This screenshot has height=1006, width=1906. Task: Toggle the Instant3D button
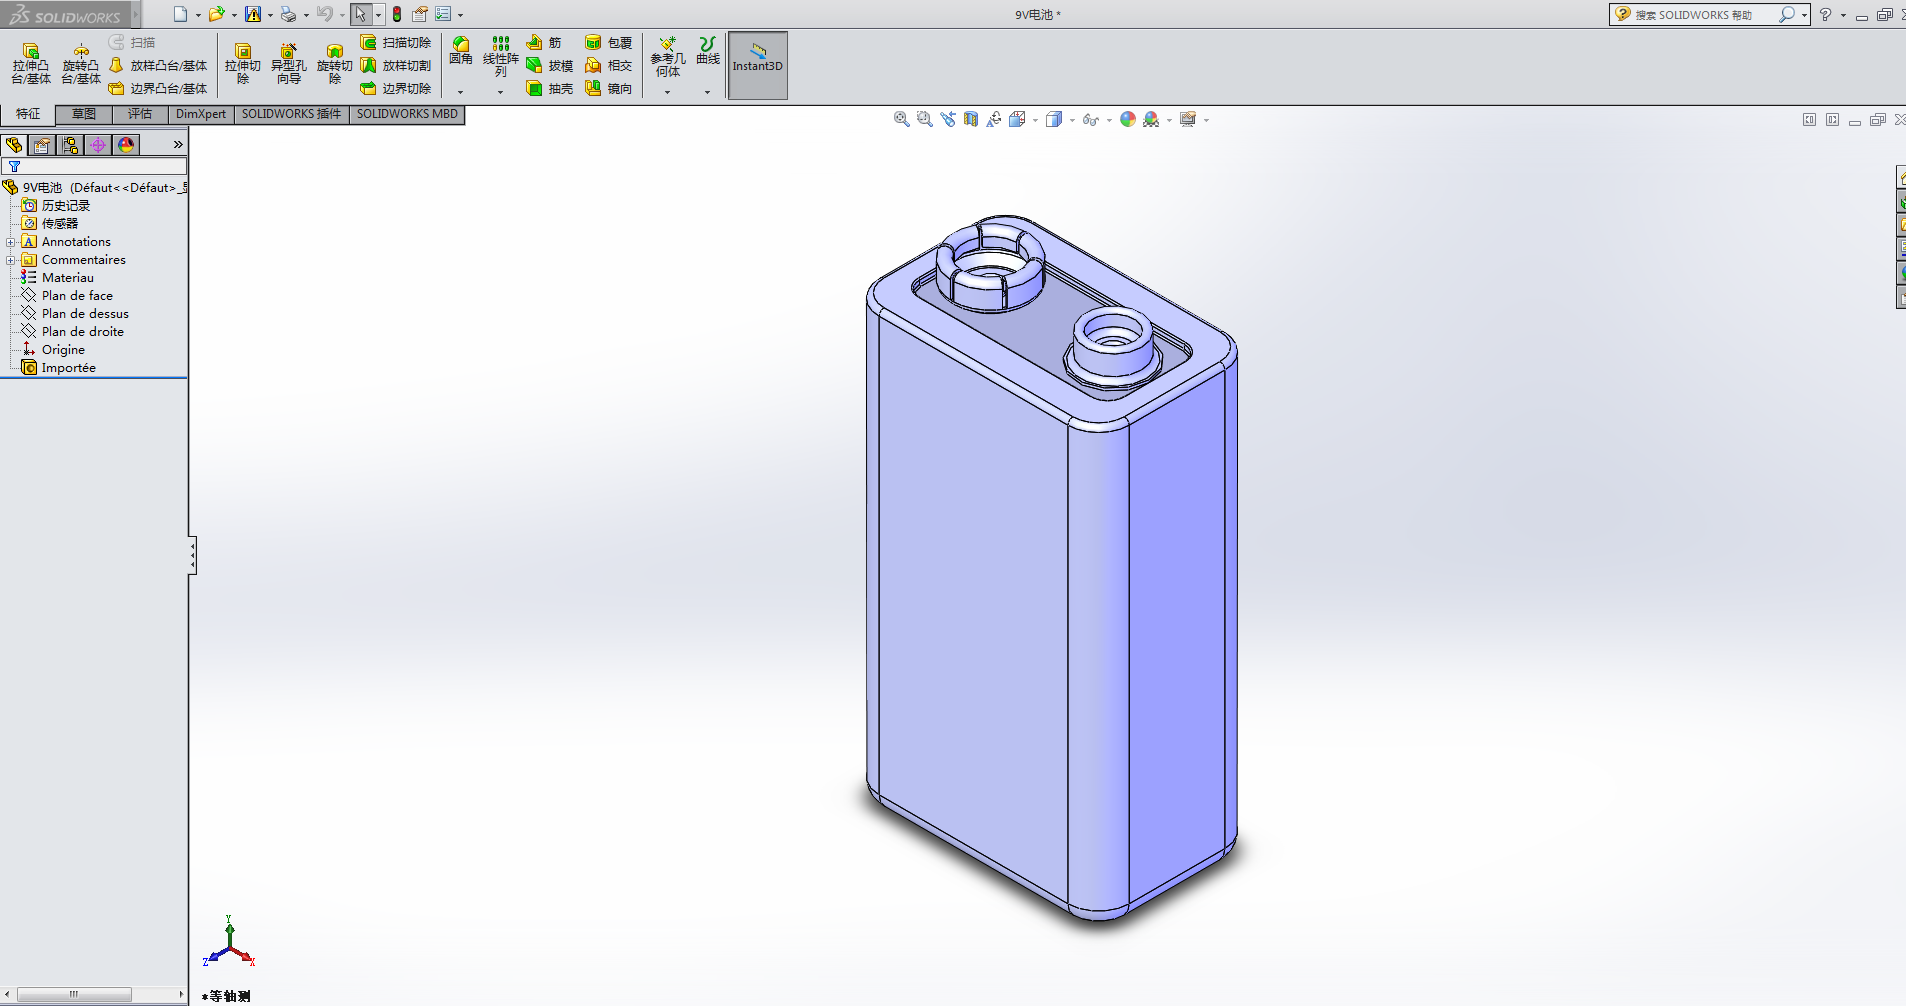[x=758, y=66]
